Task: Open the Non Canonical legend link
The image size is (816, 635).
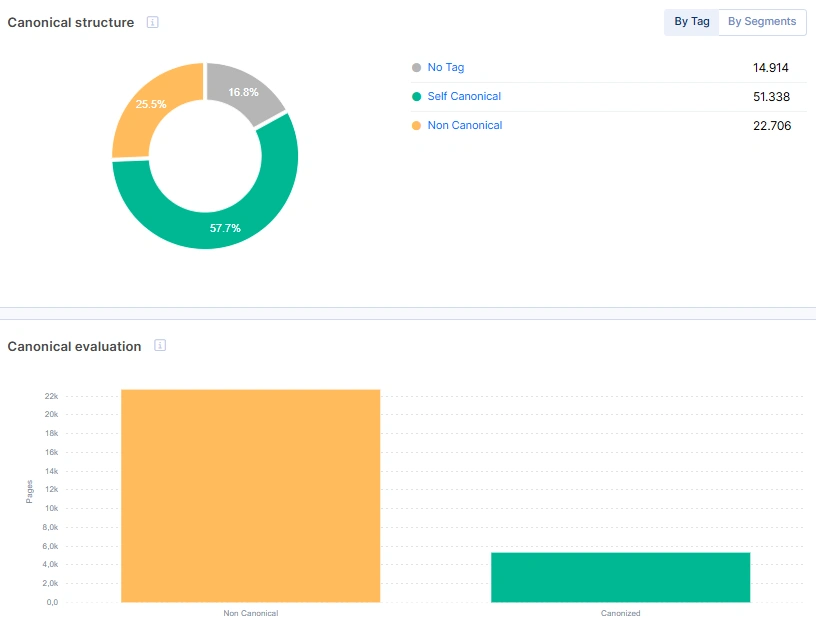Action: pyautogui.click(x=464, y=126)
